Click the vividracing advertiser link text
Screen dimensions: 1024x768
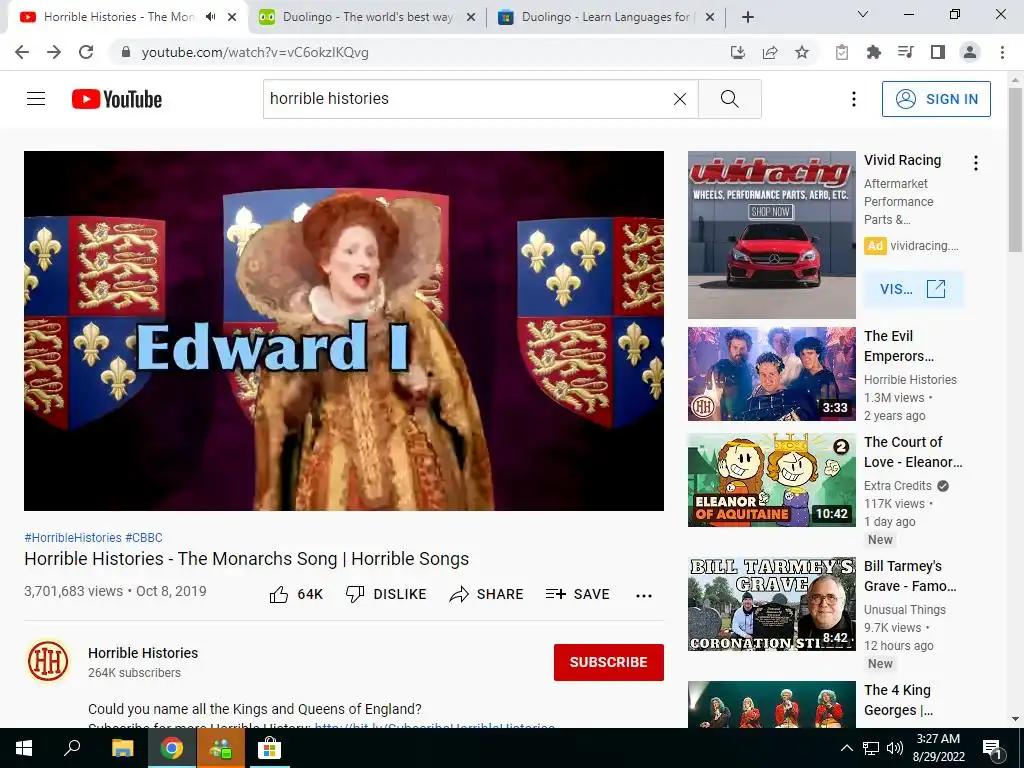pos(924,246)
